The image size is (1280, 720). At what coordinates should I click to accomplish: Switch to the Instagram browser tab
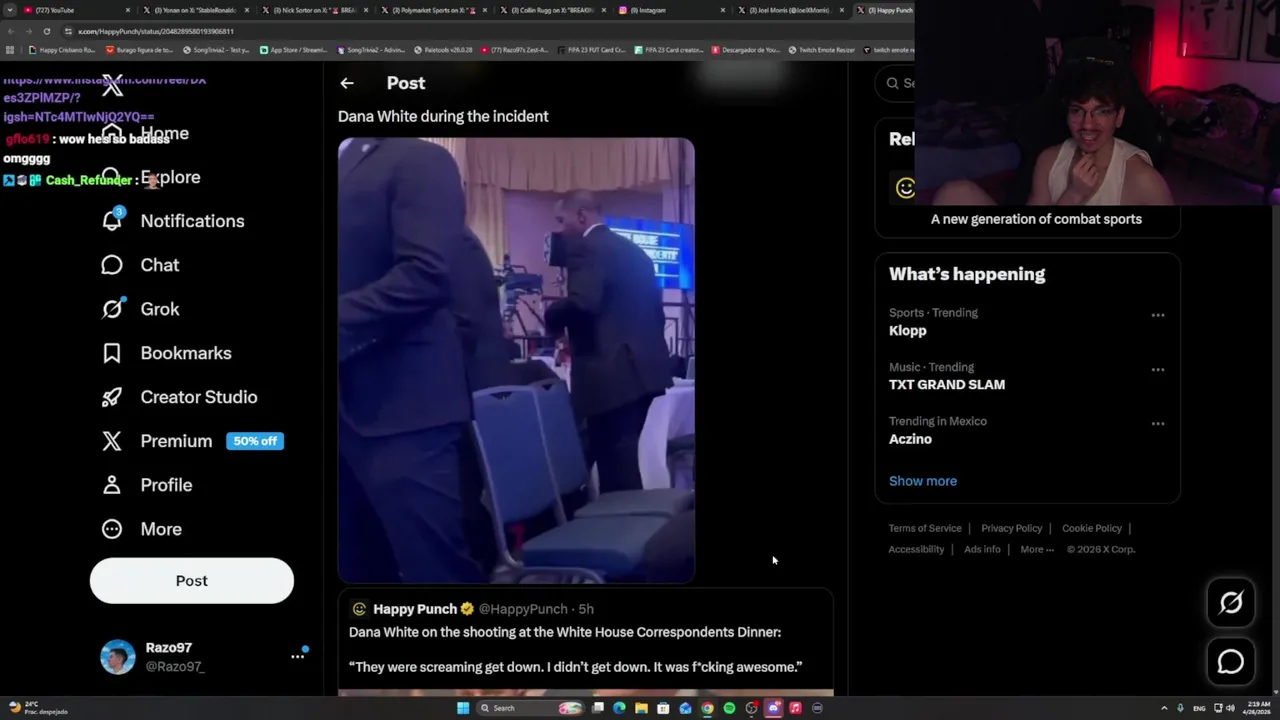tap(670, 10)
